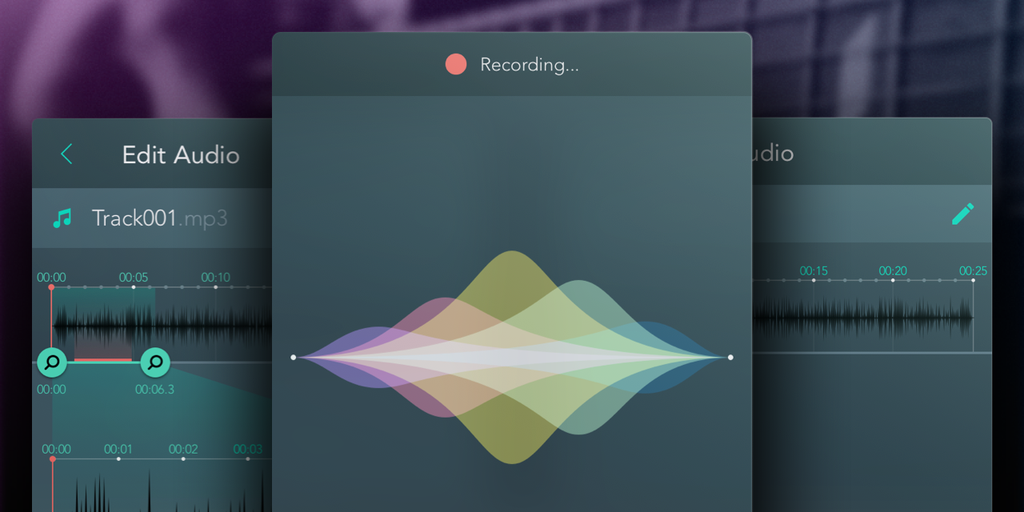Click the 00:25 marker on right panel
The width and height of the screenshot is (1024, 512).
(x=973, y=271)
